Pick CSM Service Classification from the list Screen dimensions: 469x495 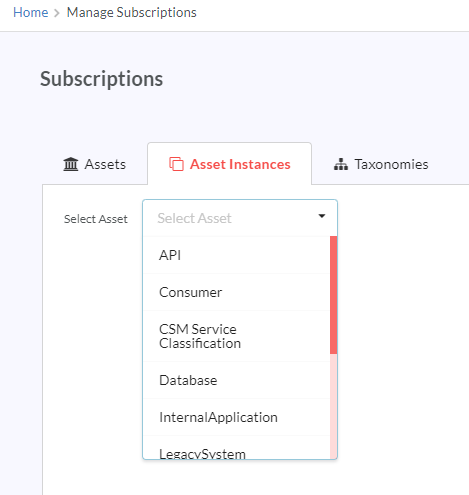[237, 336]
